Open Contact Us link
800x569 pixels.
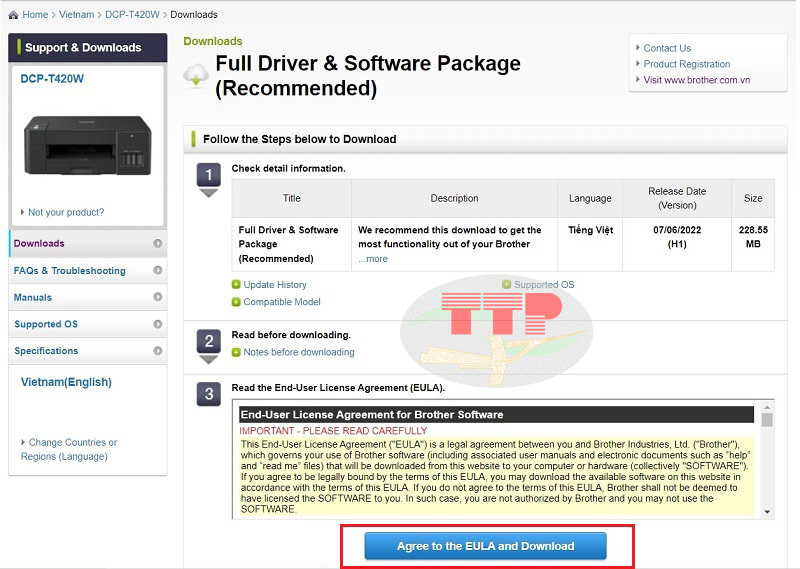(667, 48)
